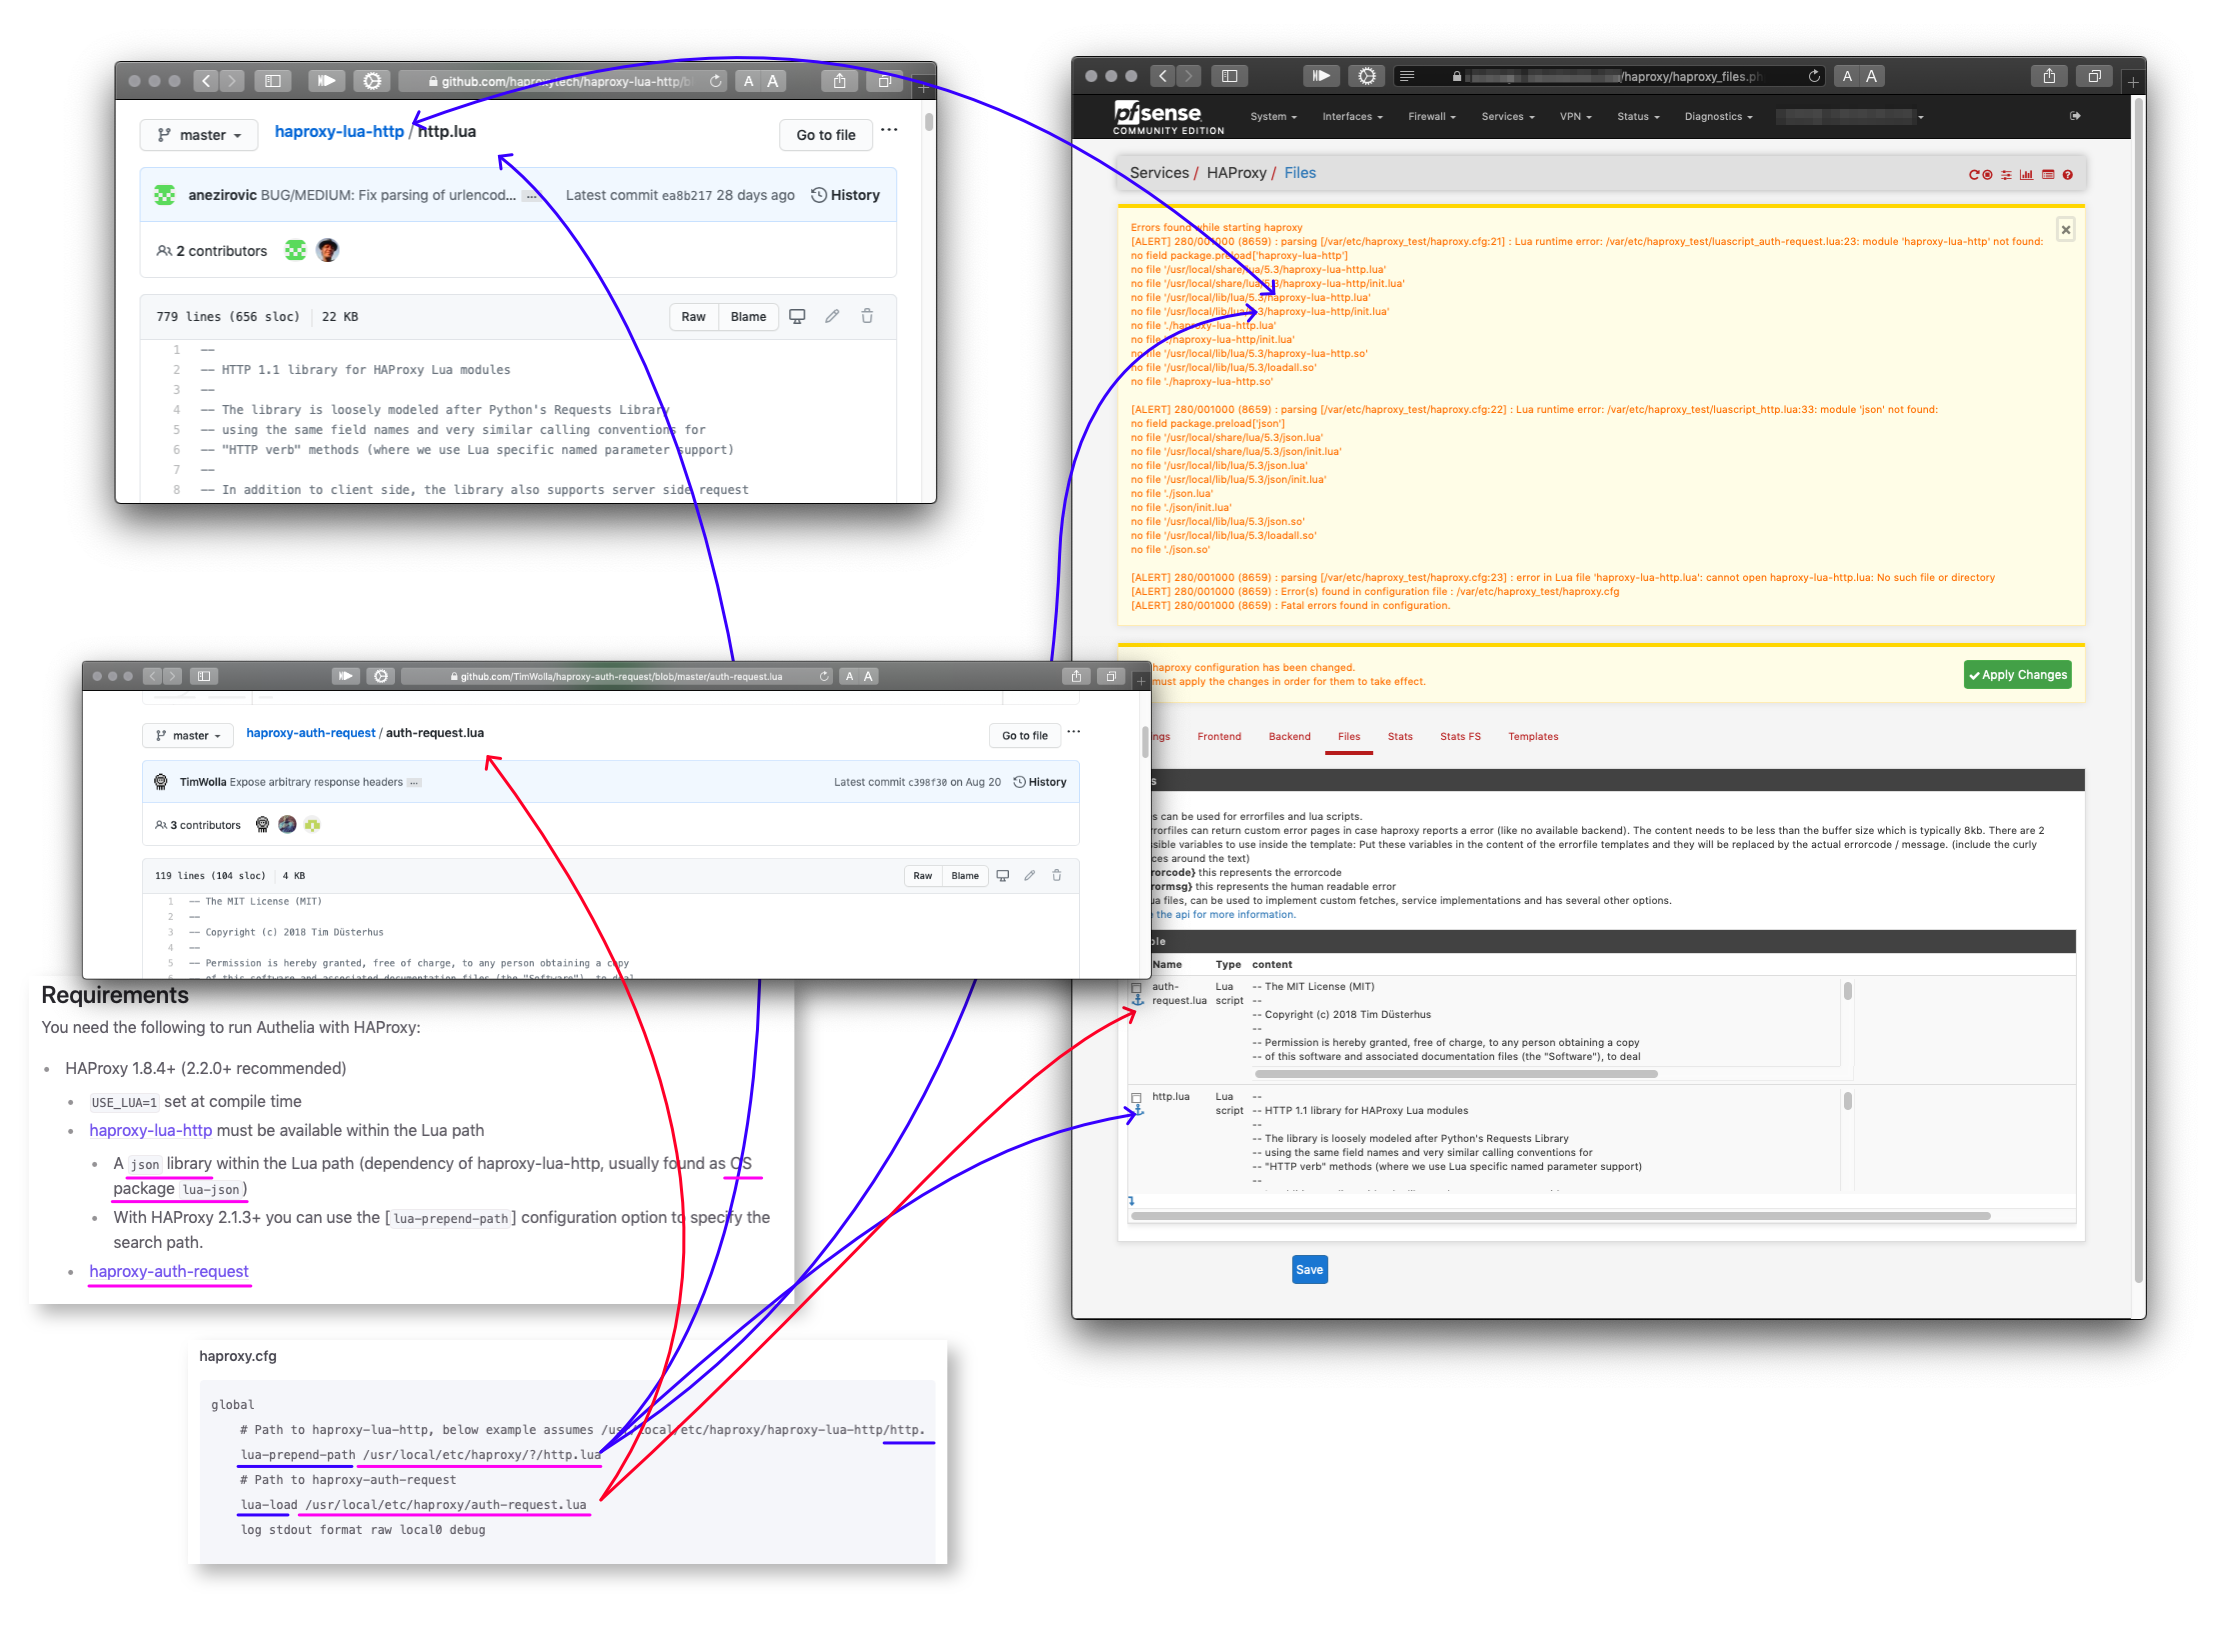Switch to the Stats FS tab
The height and width of the screenshot is (1645, 2224).
coord(1460,736)
